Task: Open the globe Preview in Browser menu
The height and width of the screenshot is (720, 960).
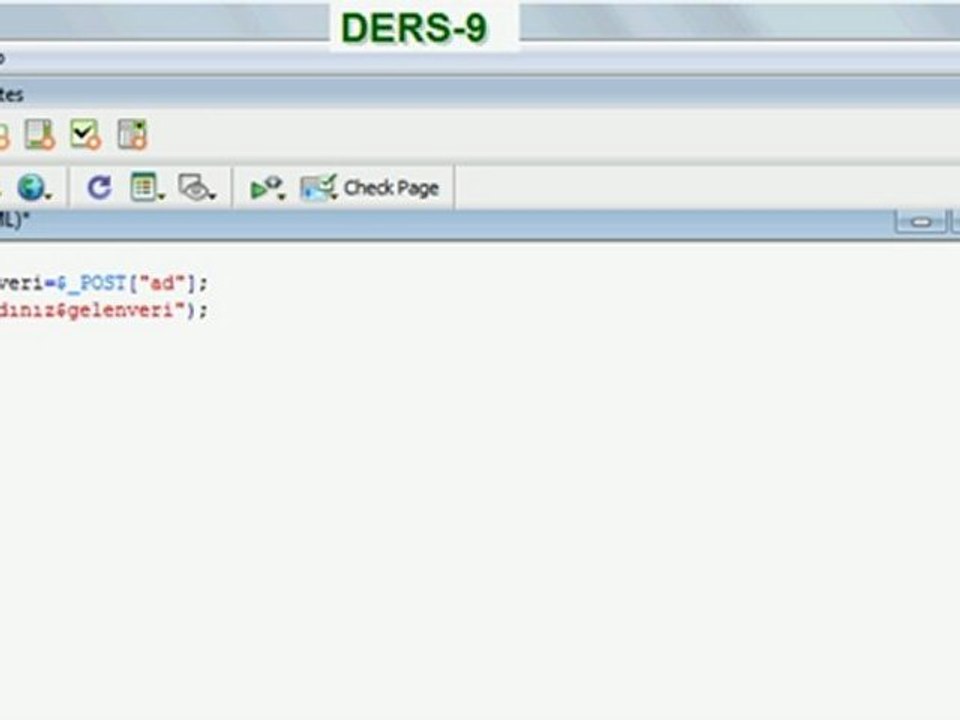Action: pyautogui.click(x=34, y=187)
